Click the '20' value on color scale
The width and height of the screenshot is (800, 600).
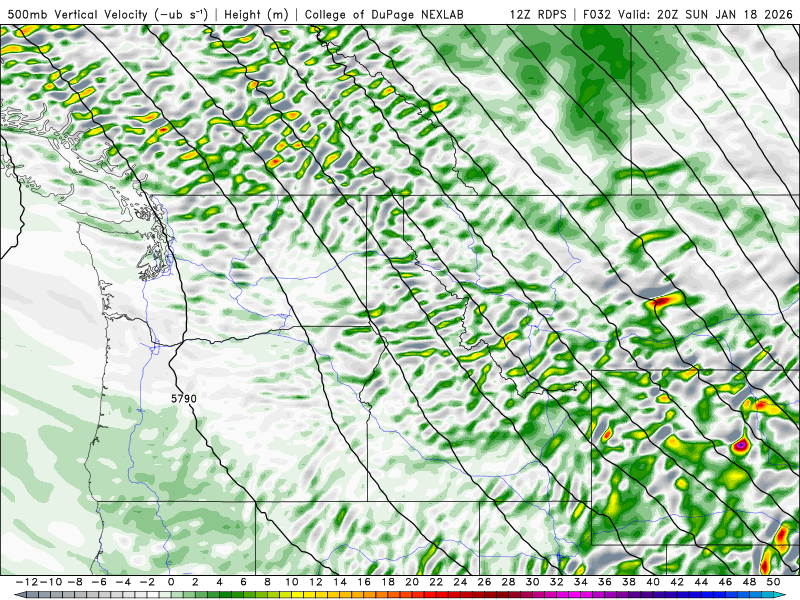[x=412, y=582]
